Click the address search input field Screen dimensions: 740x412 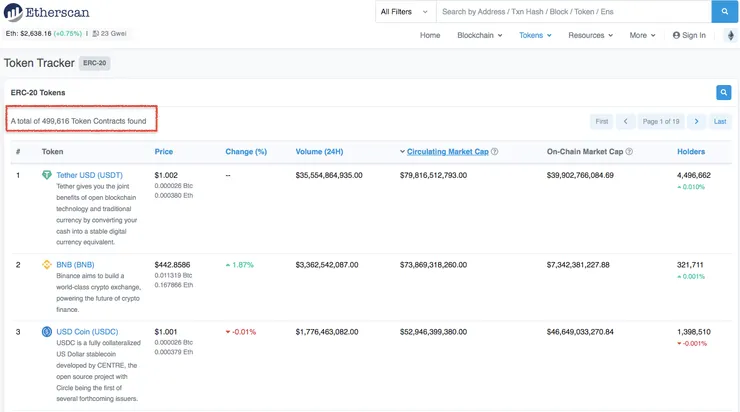573,12
